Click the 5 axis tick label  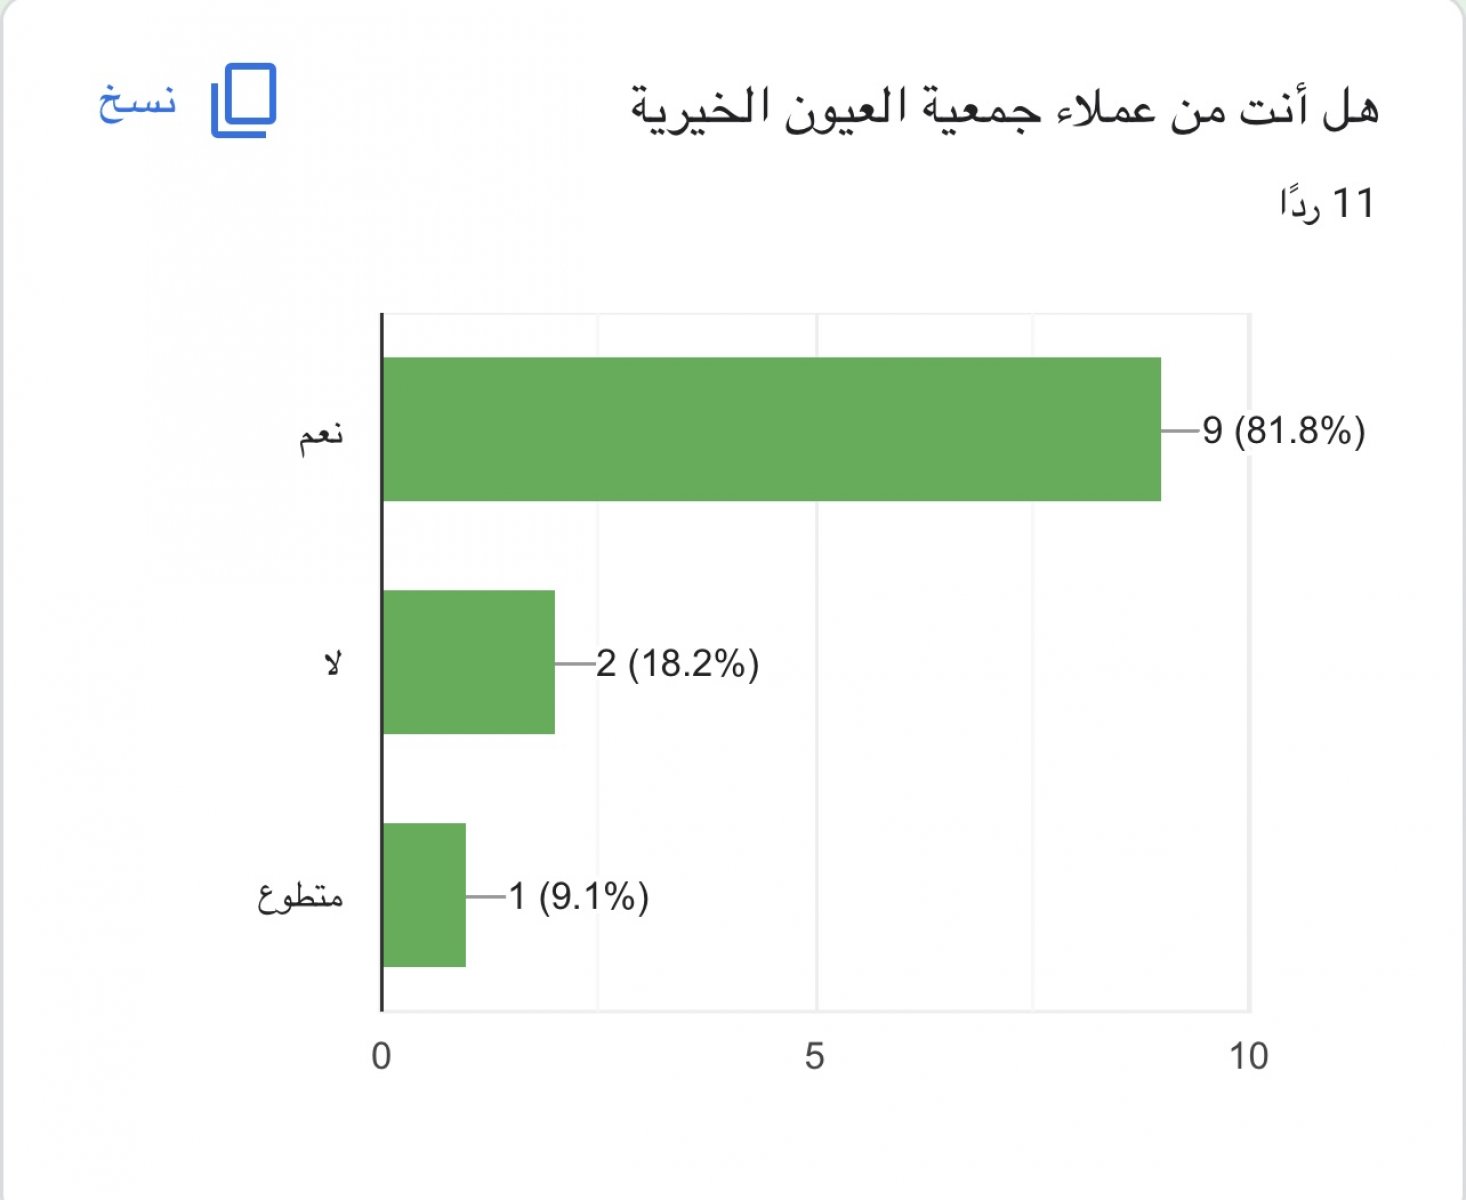(815, 1056)
